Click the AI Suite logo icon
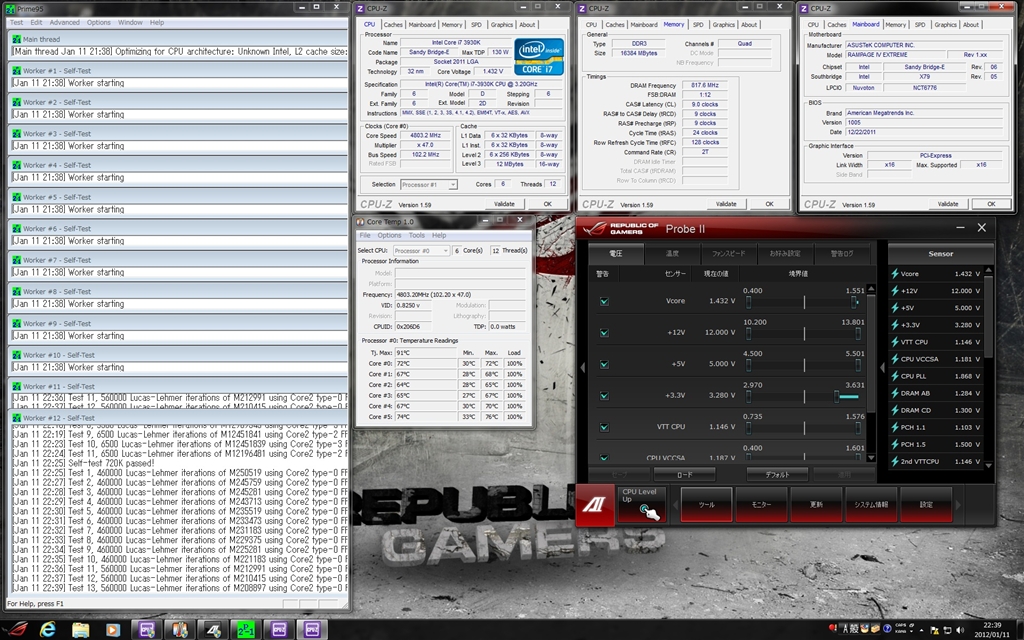Screen dimensions: 1024x640 [x=594, y=505]
